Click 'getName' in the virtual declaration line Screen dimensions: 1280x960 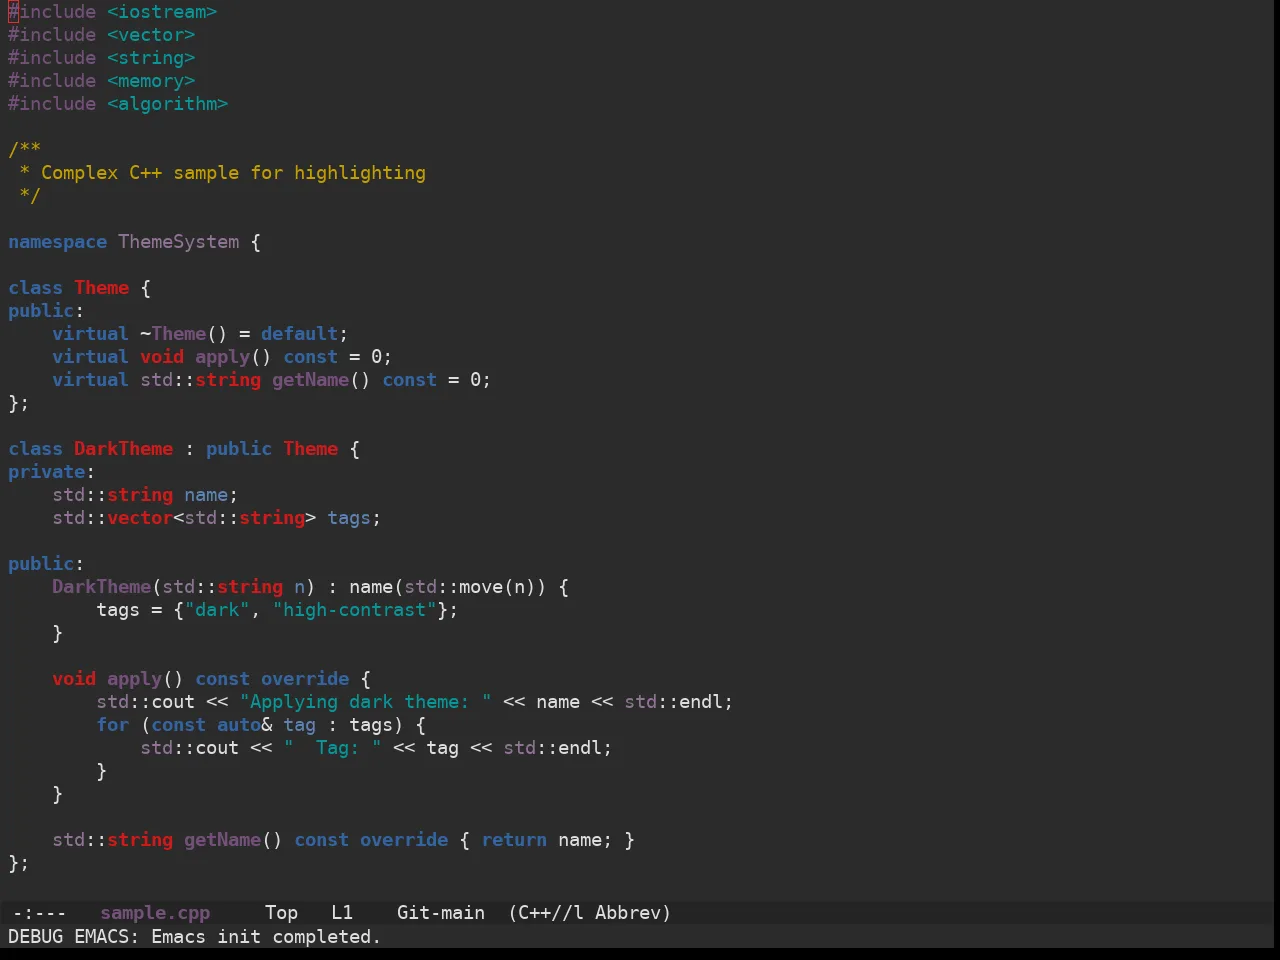point(310,380)
